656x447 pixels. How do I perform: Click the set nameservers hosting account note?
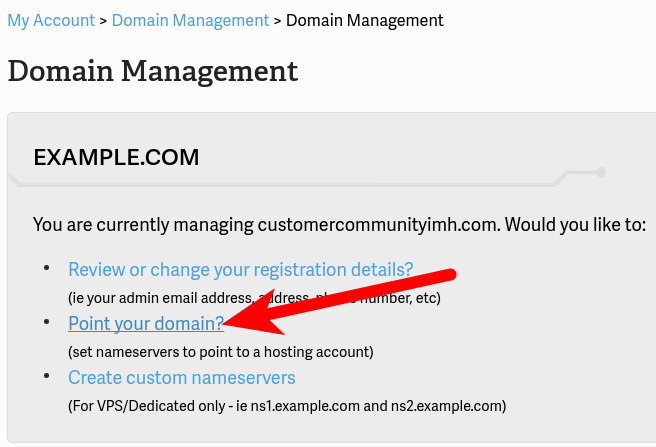(x=220, y=352)
